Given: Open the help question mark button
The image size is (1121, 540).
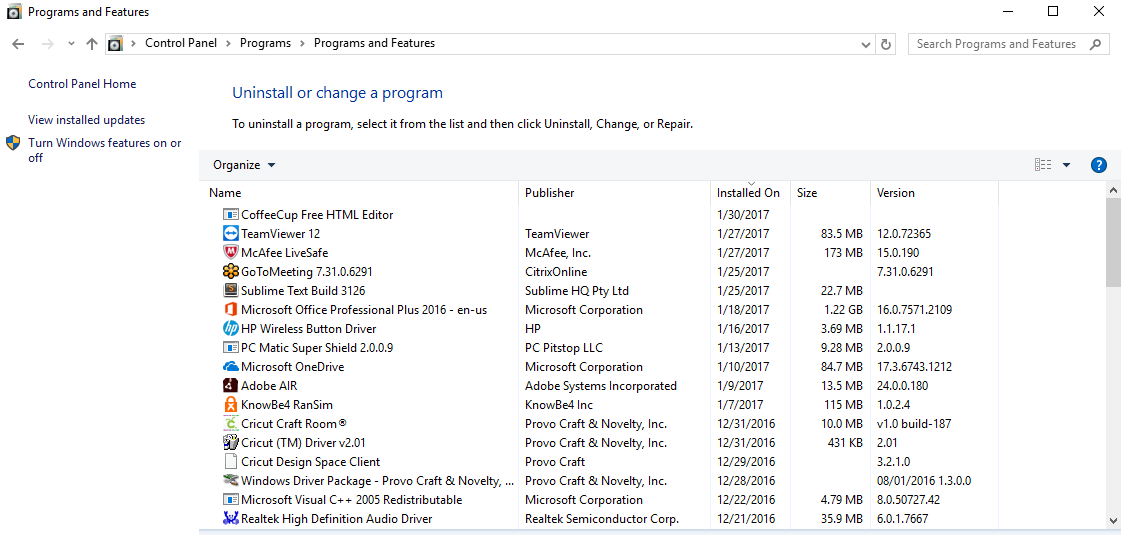Looking at the screenshot, I should click(1098, 165).
